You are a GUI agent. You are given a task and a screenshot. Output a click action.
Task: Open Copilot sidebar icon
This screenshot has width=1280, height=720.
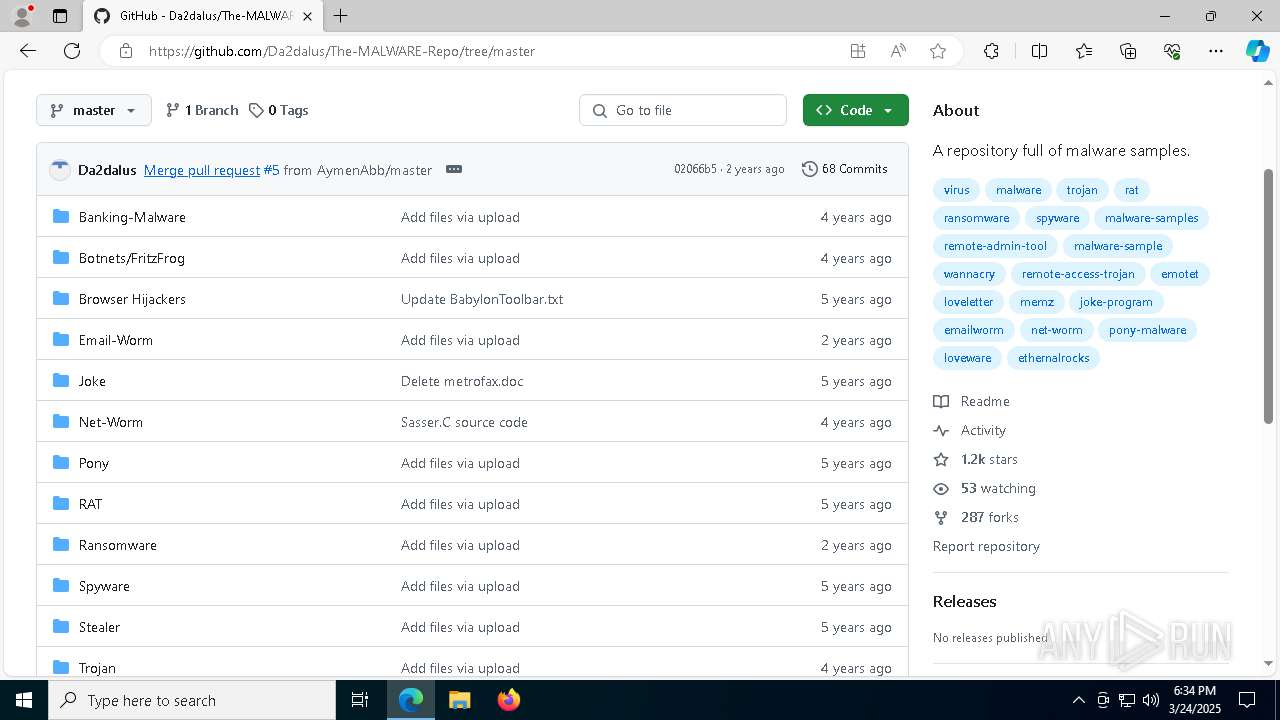pyautogui.click(x=1258, y=51)
